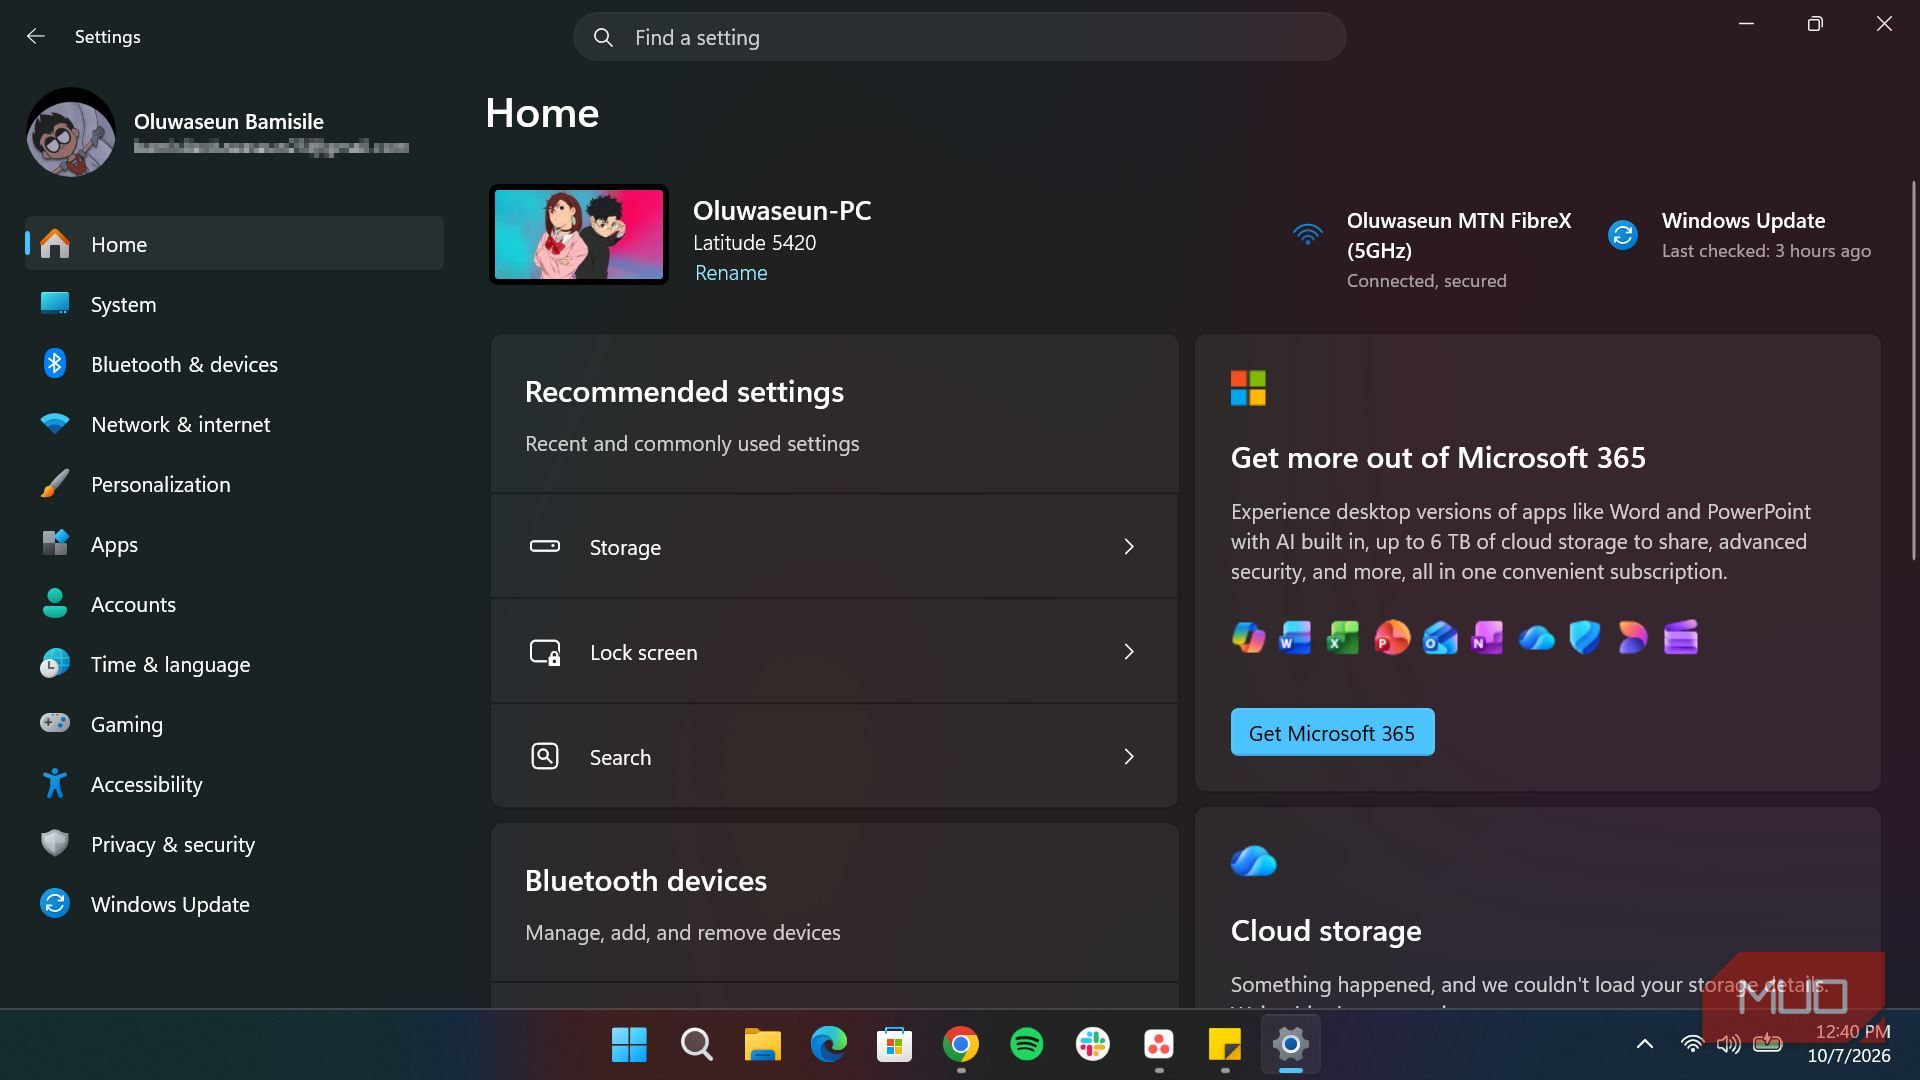Open Lock screen from recommended settings
Screen dimensions: 1920x1080
click(x=834, y=652)
